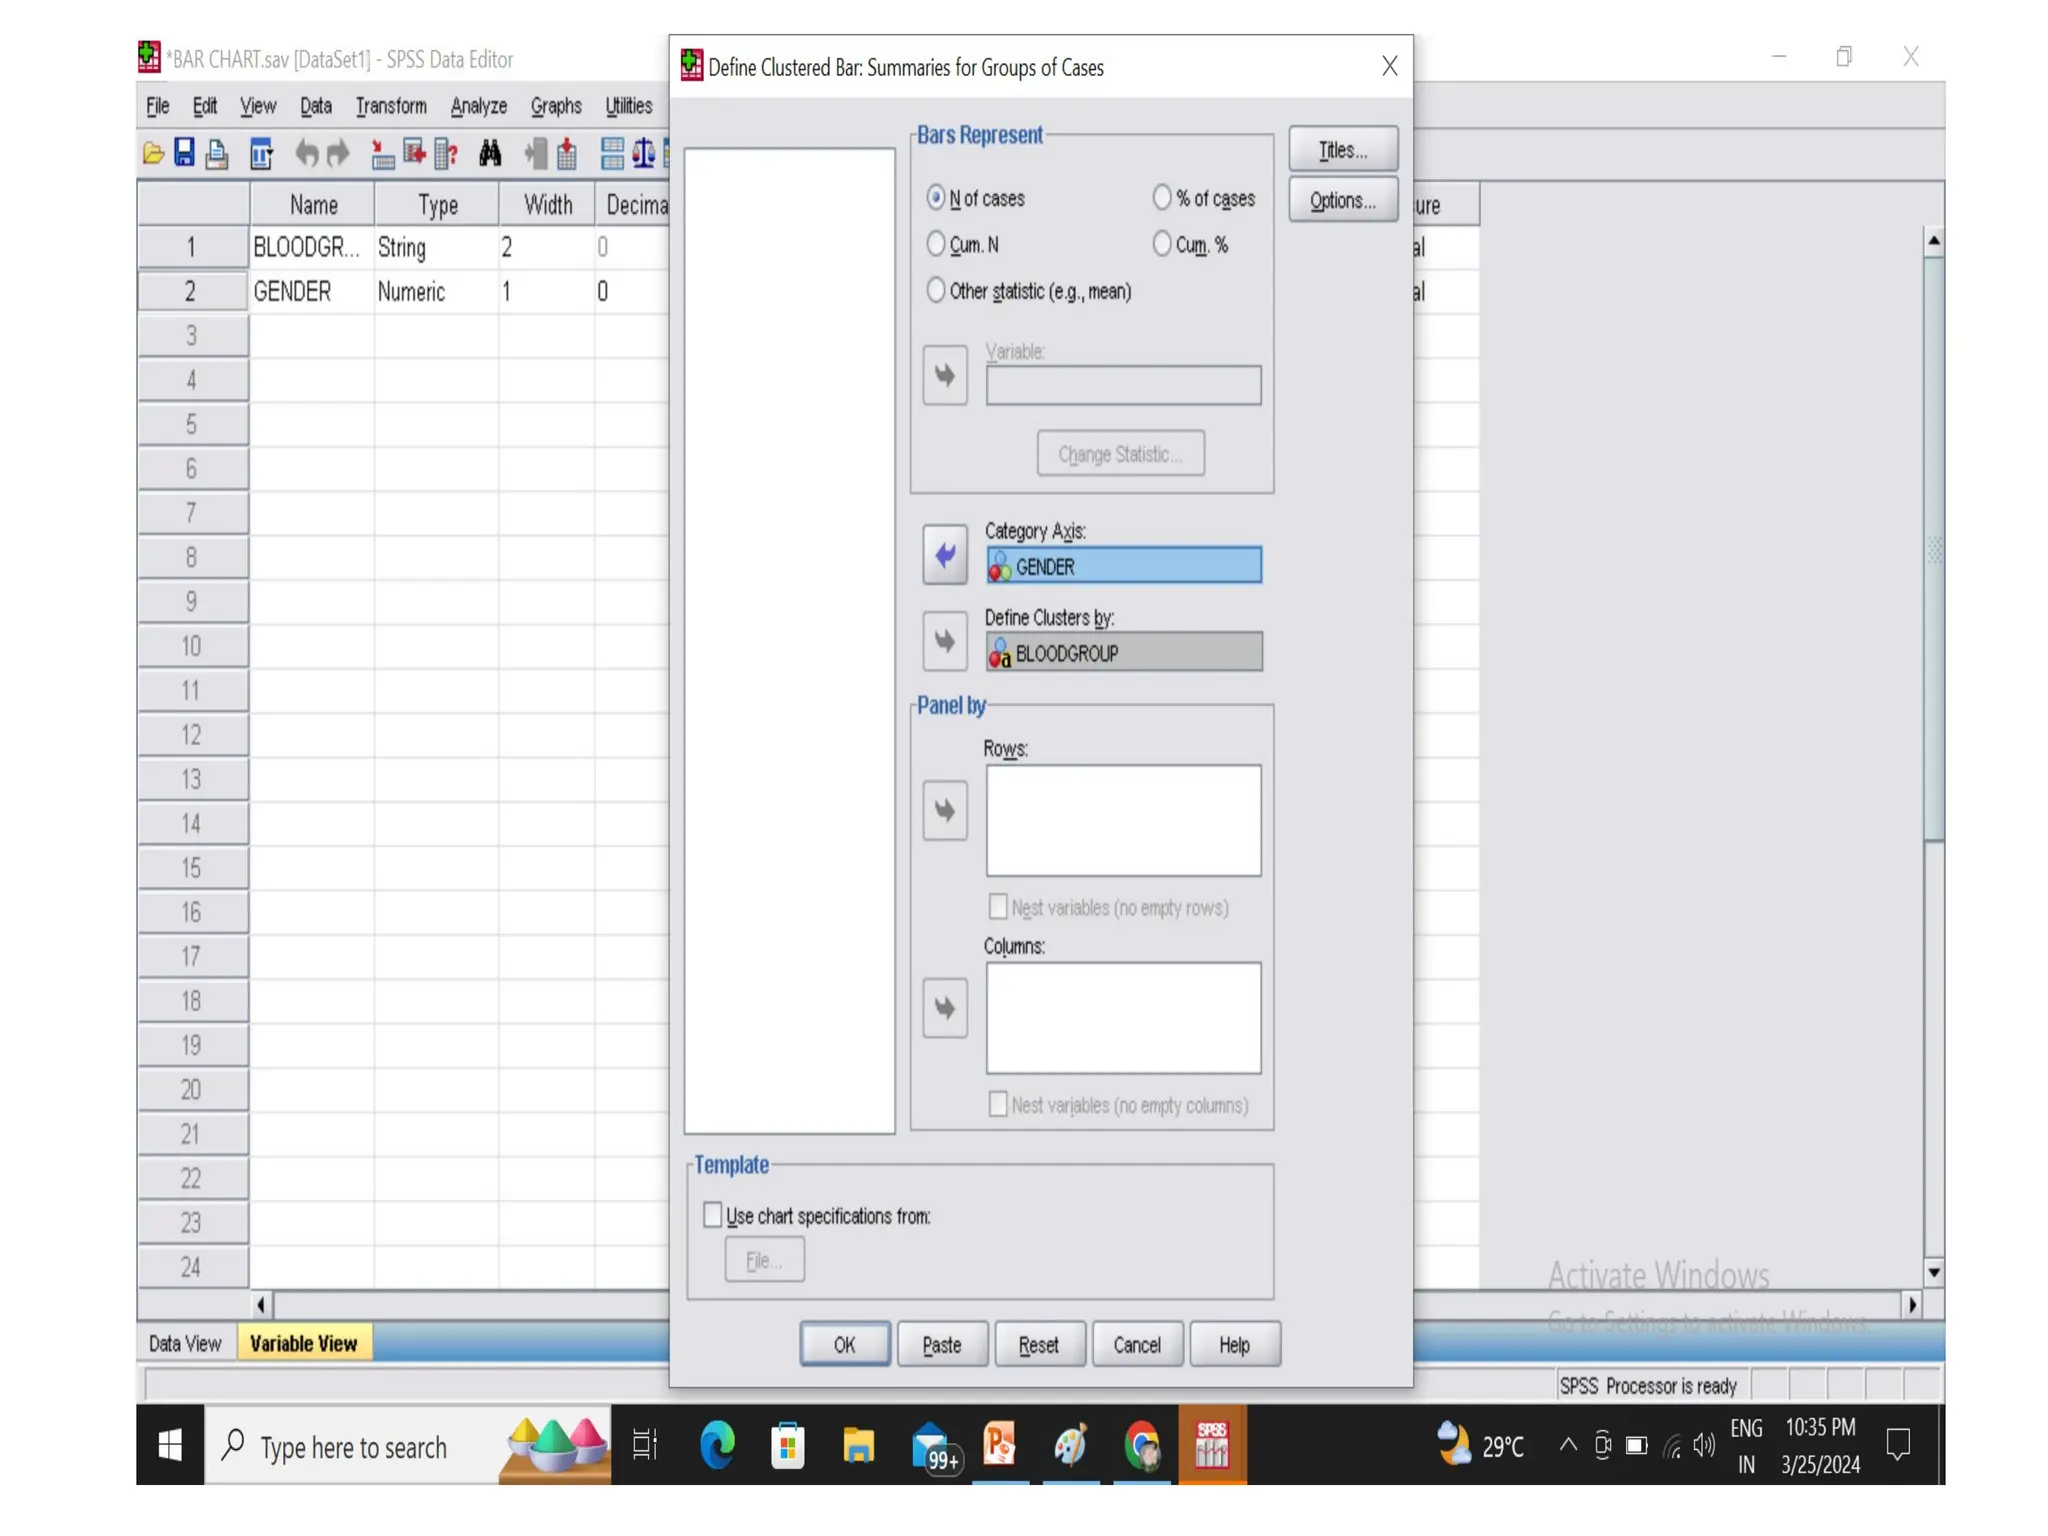2048x1536 pixels.
Task: Click the arrow button beside Panel Rows box
Action: [x=944, y=810]
